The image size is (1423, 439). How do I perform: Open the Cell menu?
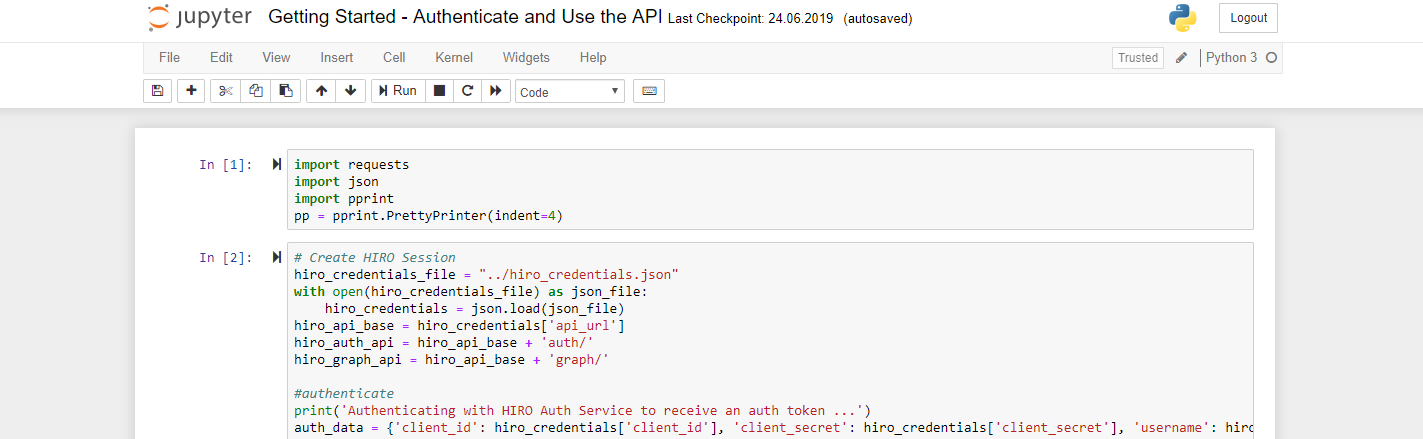394,58
